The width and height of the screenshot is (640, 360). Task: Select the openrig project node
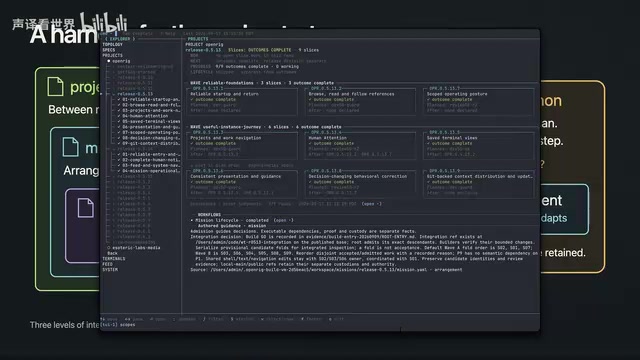121,61
